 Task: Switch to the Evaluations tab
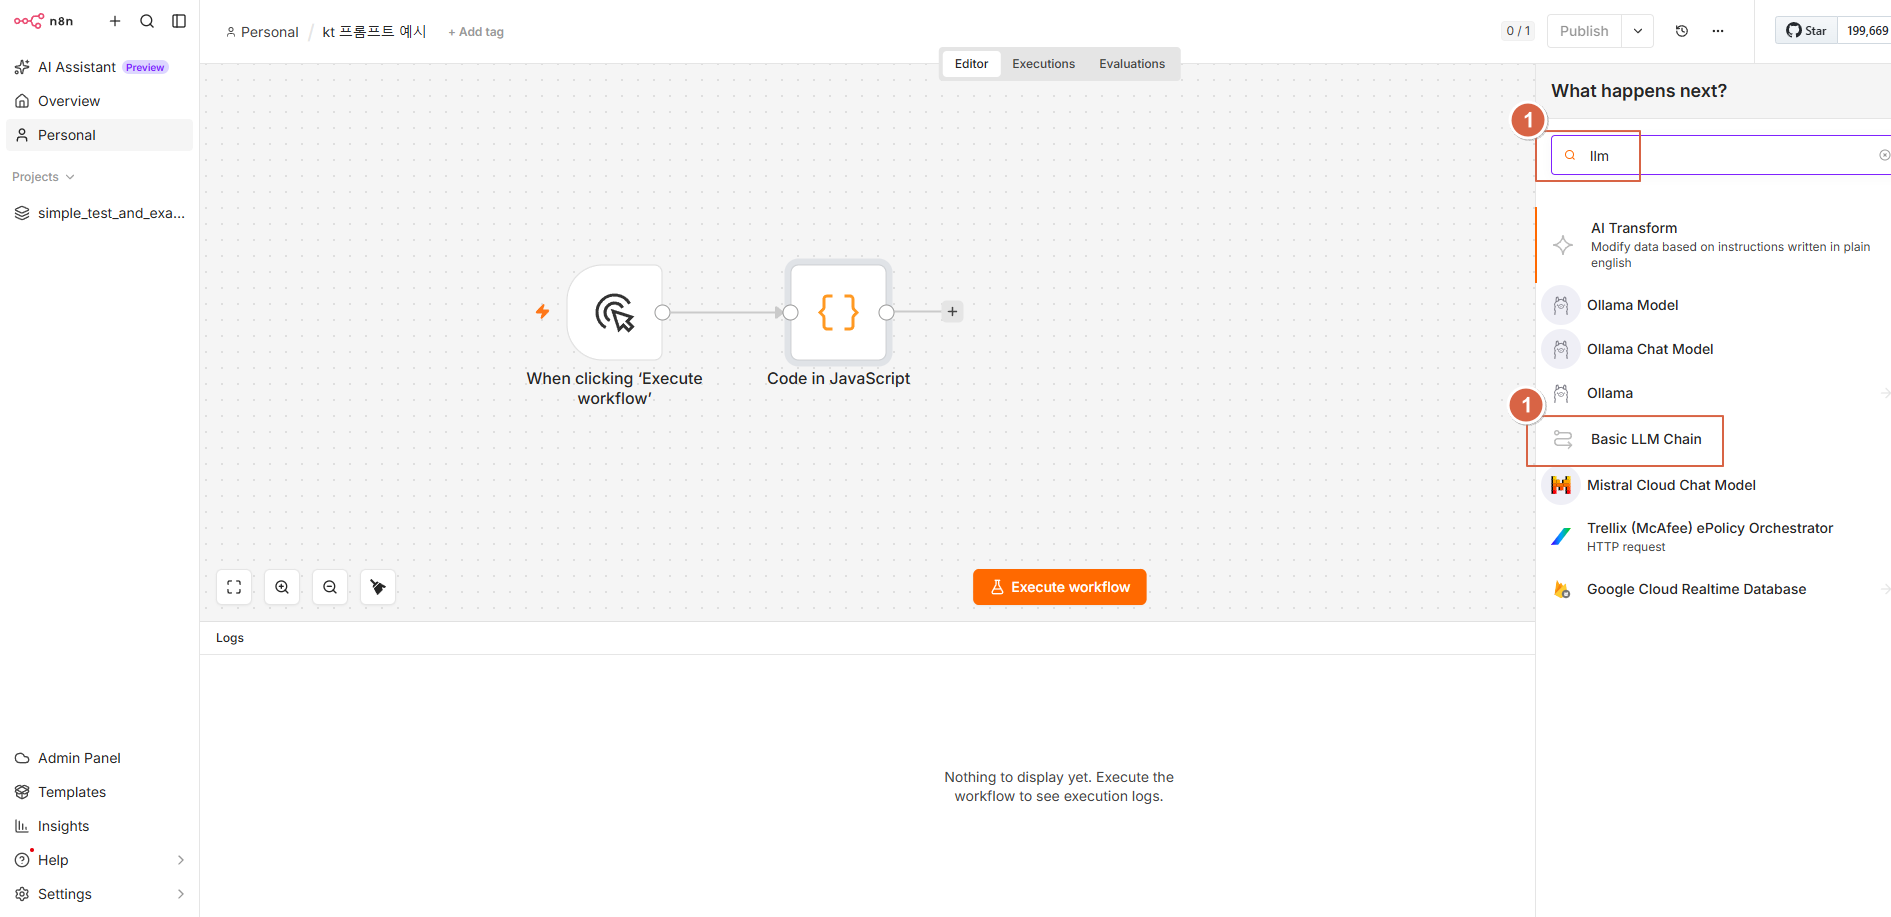click(x=1132, y=64)
